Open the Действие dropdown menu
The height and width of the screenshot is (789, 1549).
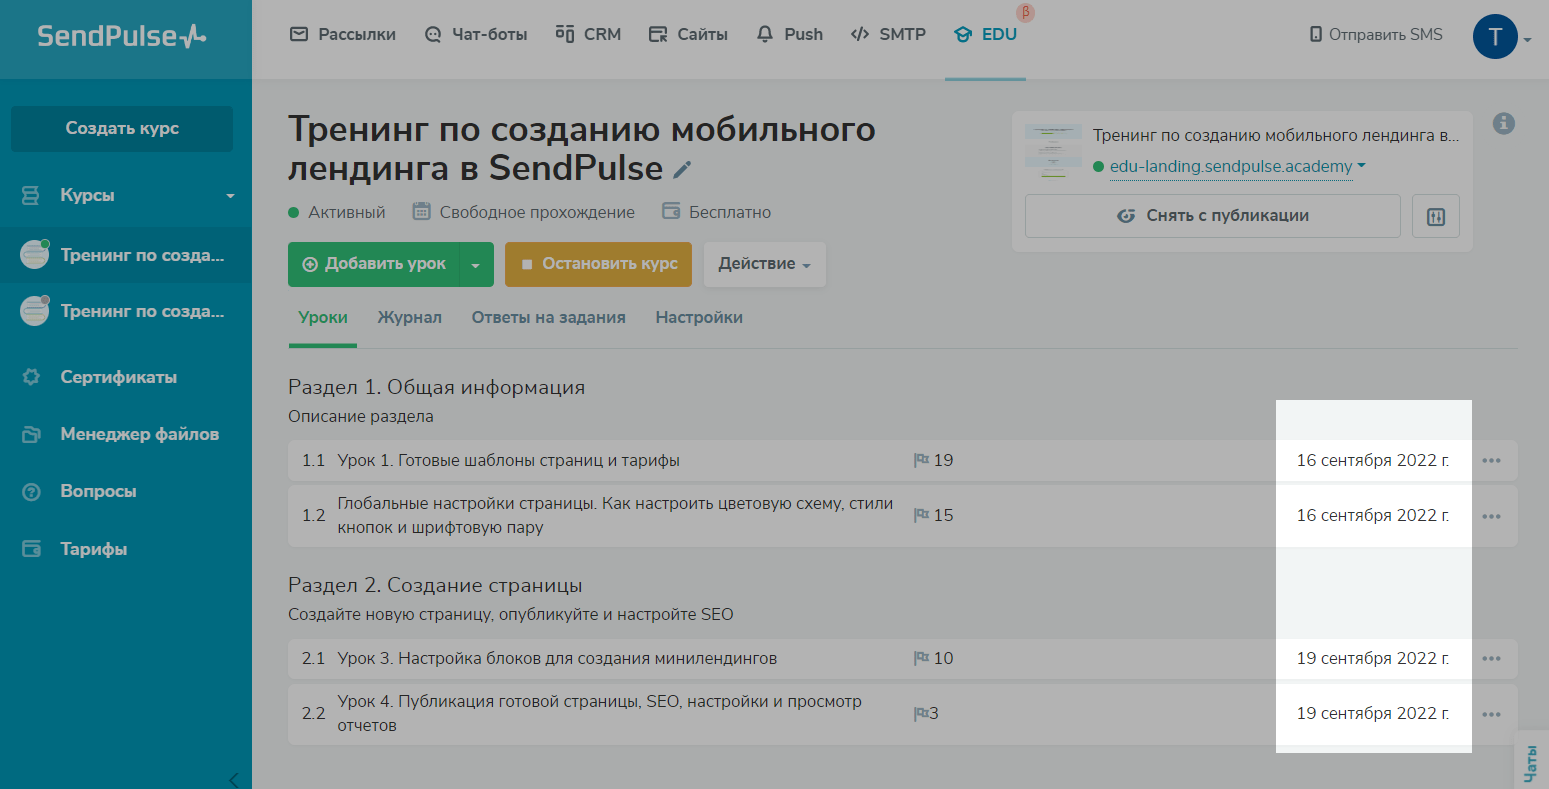[x=764, y=264]
